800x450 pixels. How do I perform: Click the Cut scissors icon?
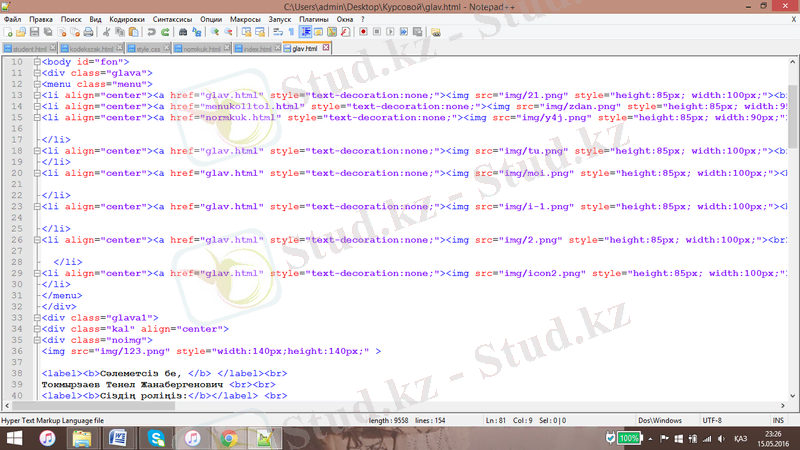pos(106,32)
